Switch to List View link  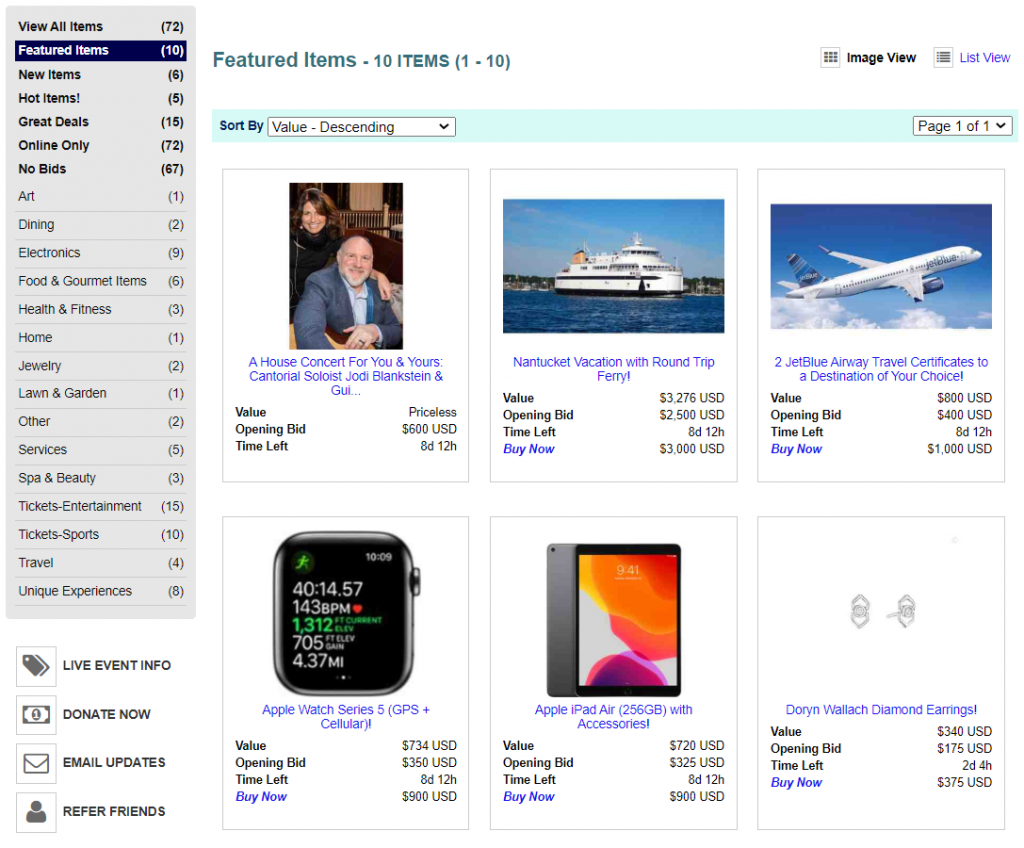(984, 57)
